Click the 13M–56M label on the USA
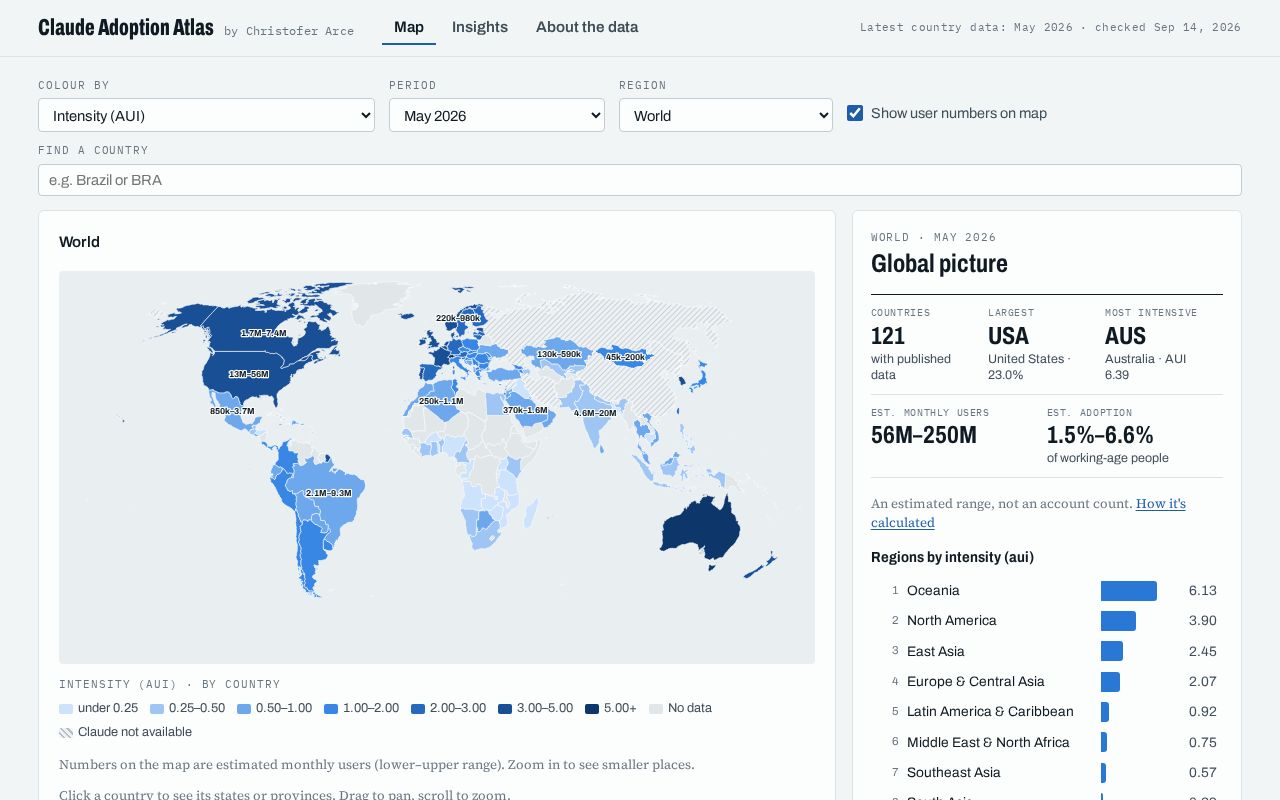The image size is (1280, 800). 249,374
